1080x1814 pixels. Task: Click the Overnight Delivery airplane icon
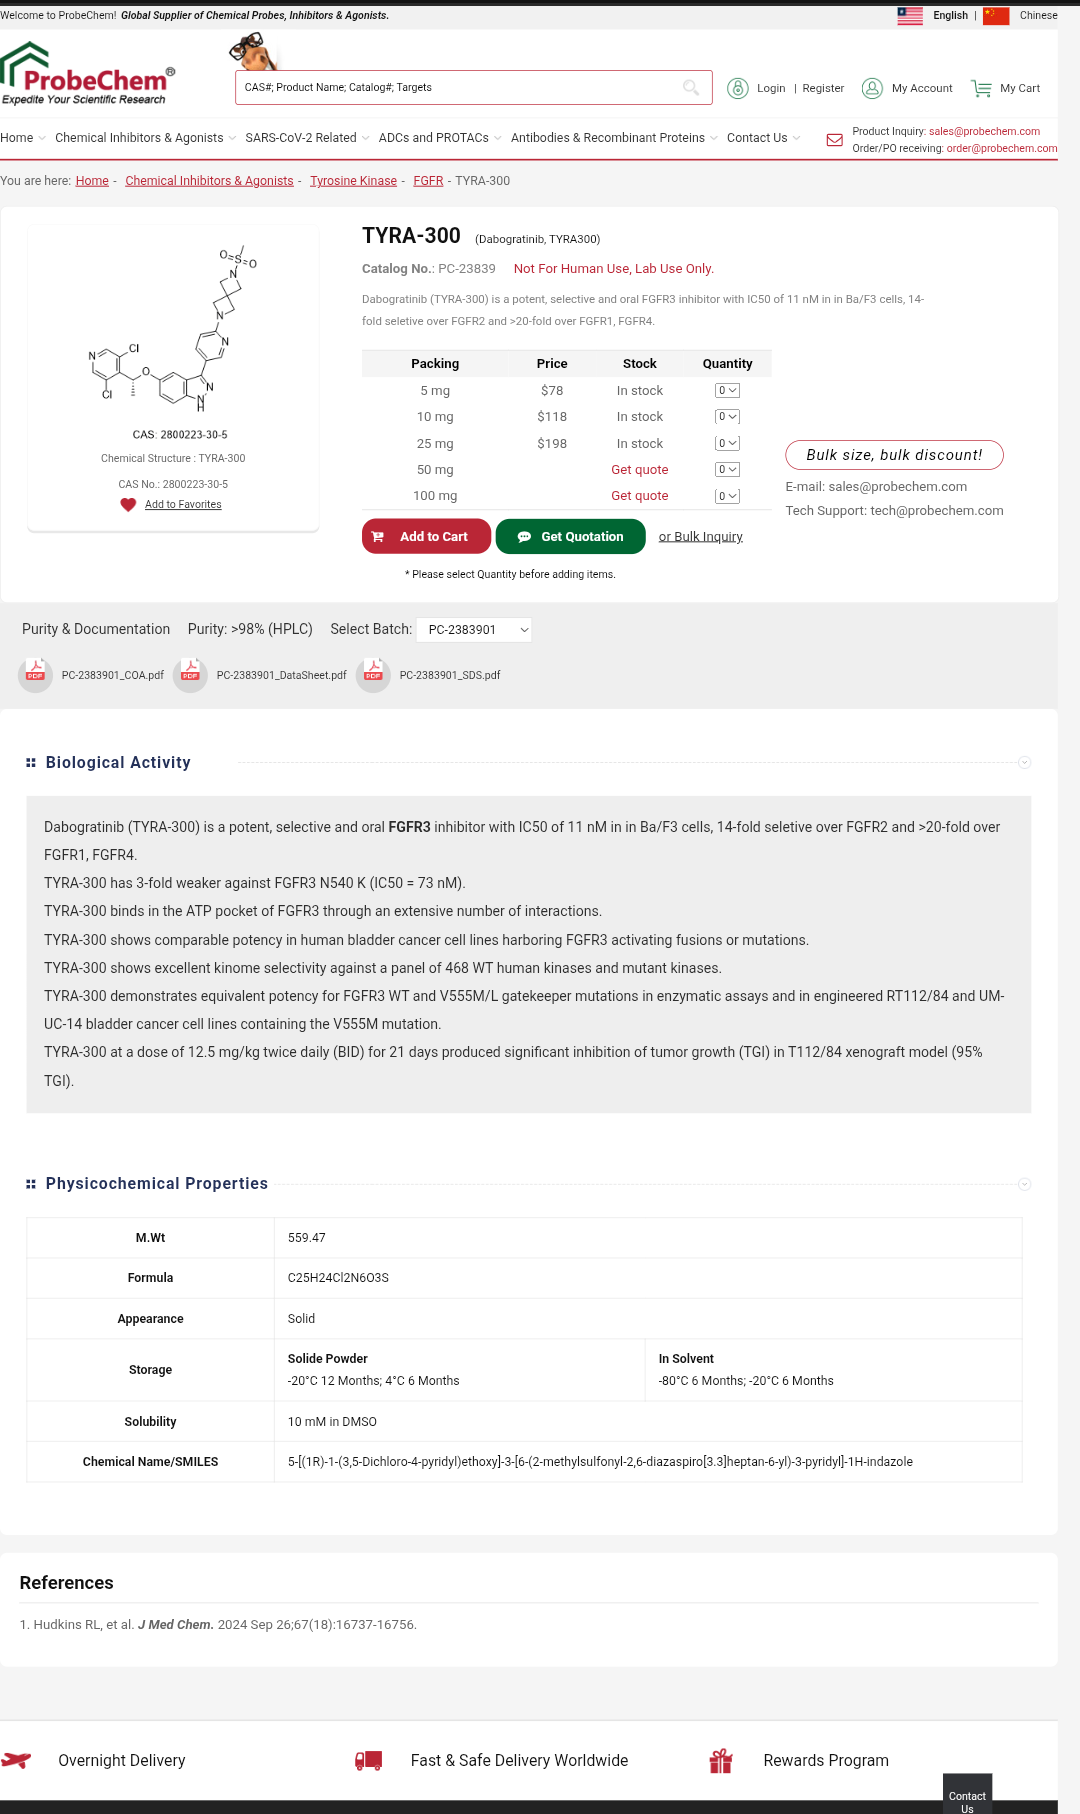tap(16, 1760)
